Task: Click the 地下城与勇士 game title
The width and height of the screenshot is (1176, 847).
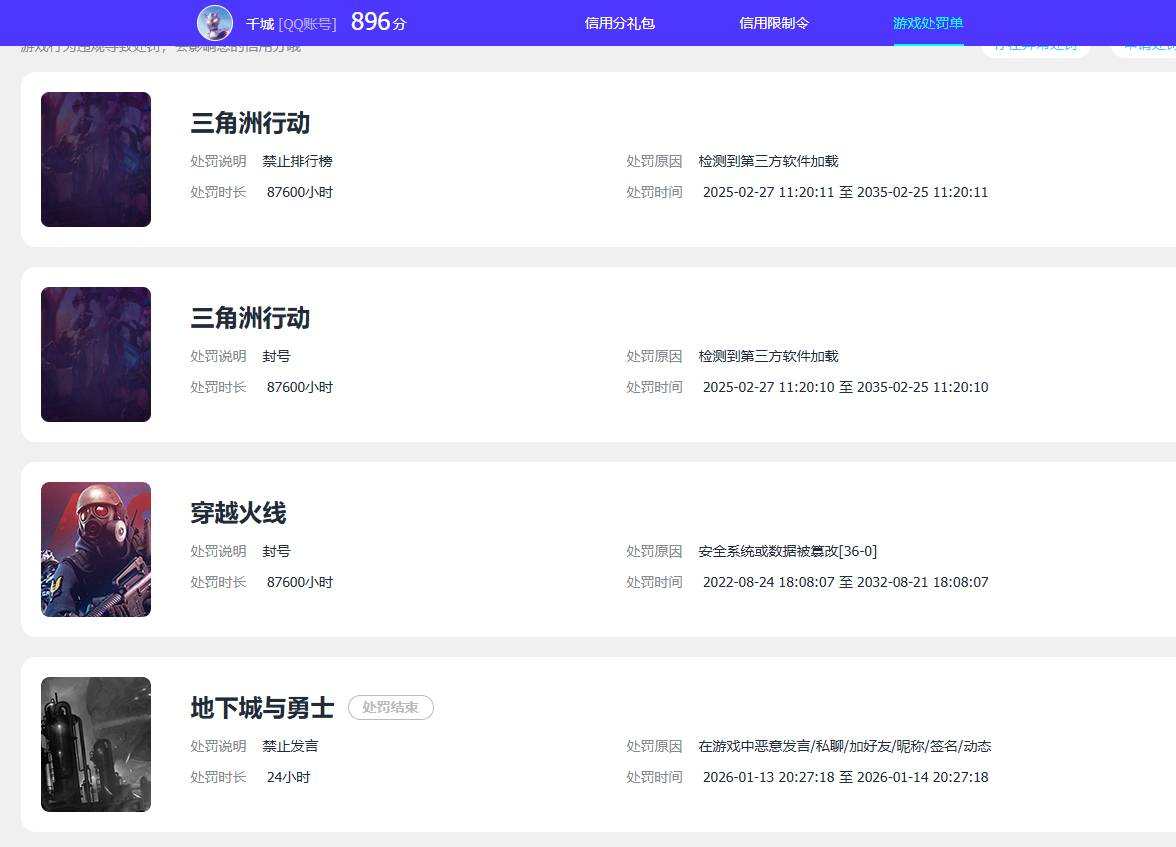Action: [262, 707]
